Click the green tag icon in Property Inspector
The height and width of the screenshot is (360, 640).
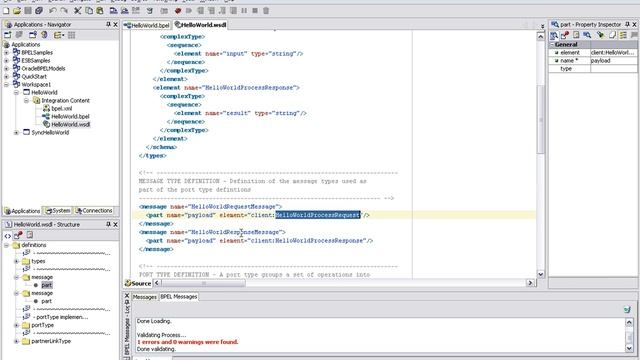point(600,36)
